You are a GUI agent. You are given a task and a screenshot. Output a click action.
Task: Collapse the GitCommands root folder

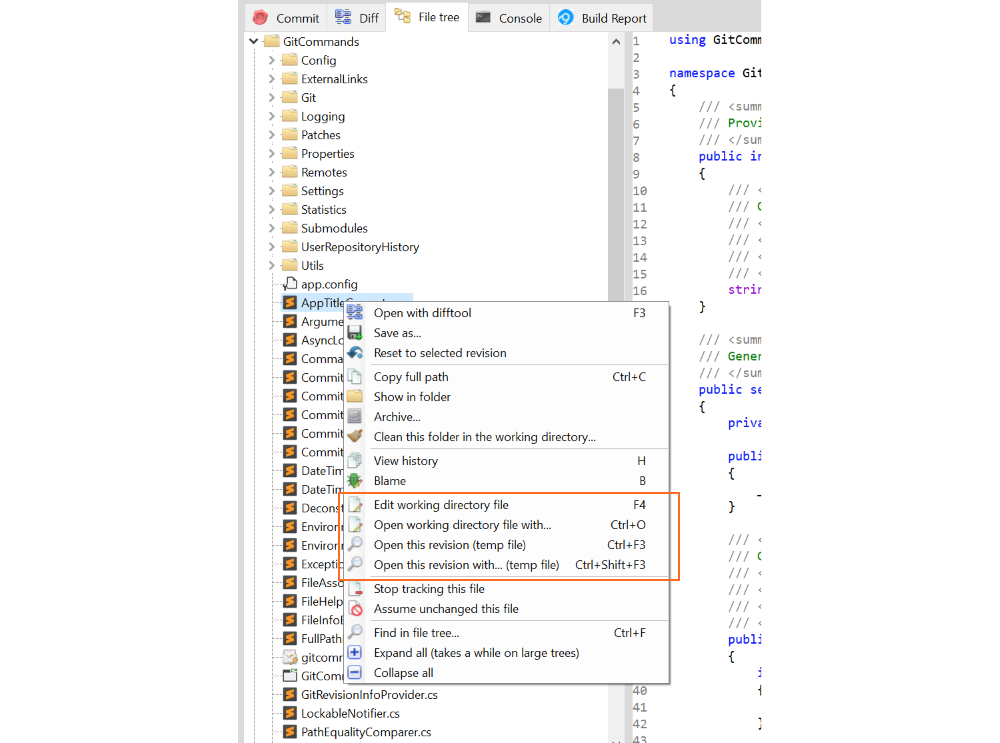coord(253,41)
